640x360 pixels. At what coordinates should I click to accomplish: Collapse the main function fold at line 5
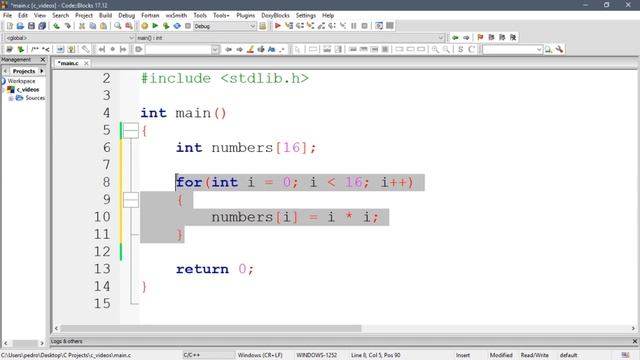coord(131,131)
